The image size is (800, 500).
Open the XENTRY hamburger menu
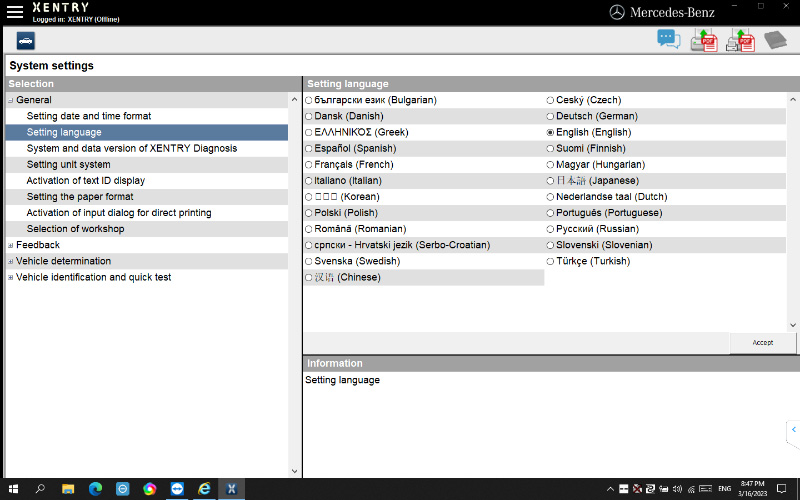tap(15, 12)
